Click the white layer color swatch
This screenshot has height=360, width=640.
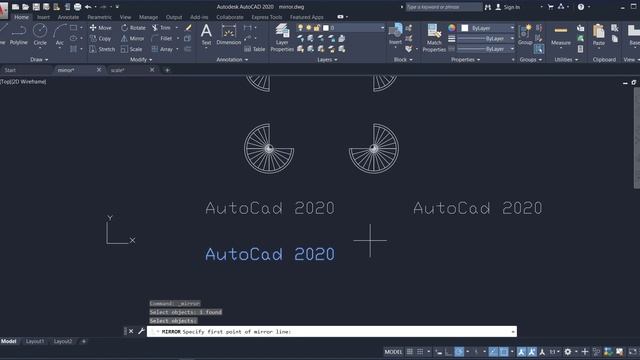click(326, 28)
